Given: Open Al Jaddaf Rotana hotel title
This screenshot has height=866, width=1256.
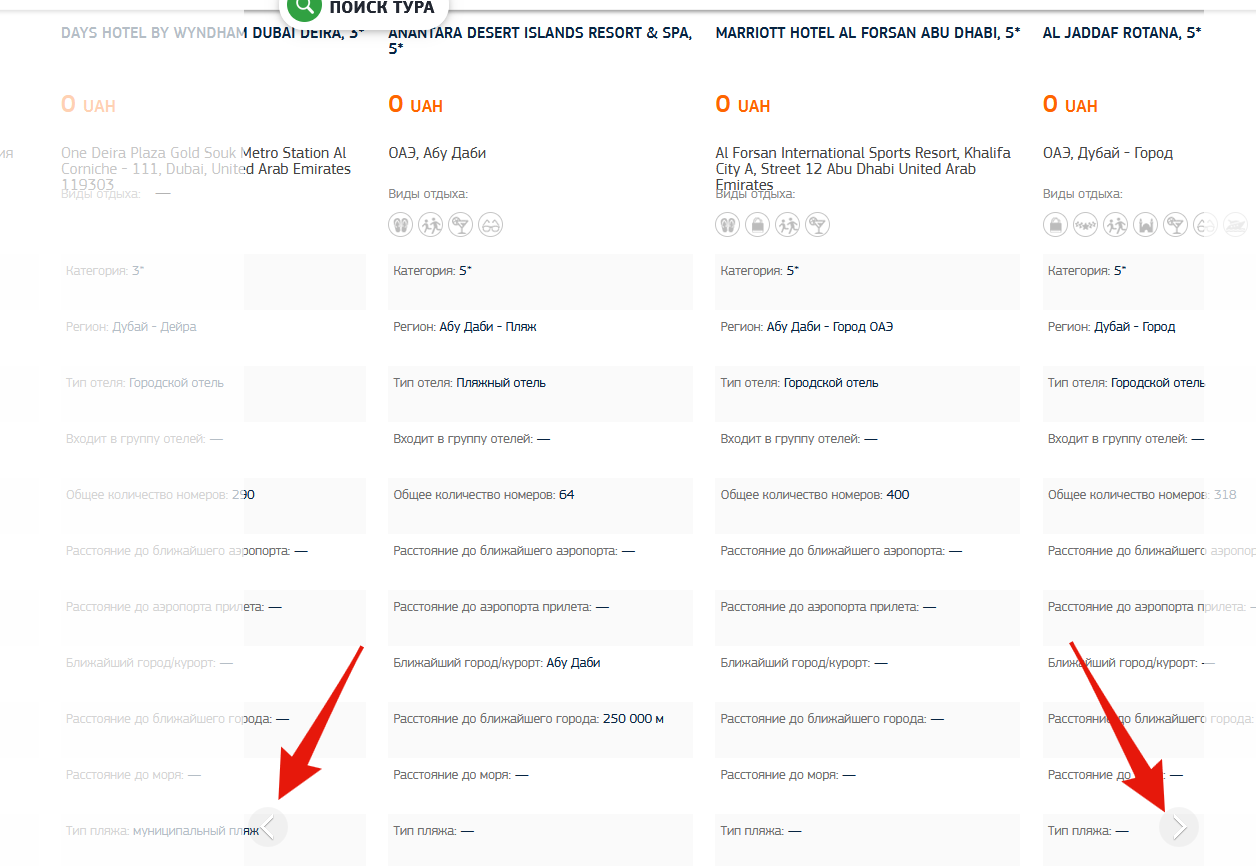Looking at the screenshot, I should point(1122,33).
